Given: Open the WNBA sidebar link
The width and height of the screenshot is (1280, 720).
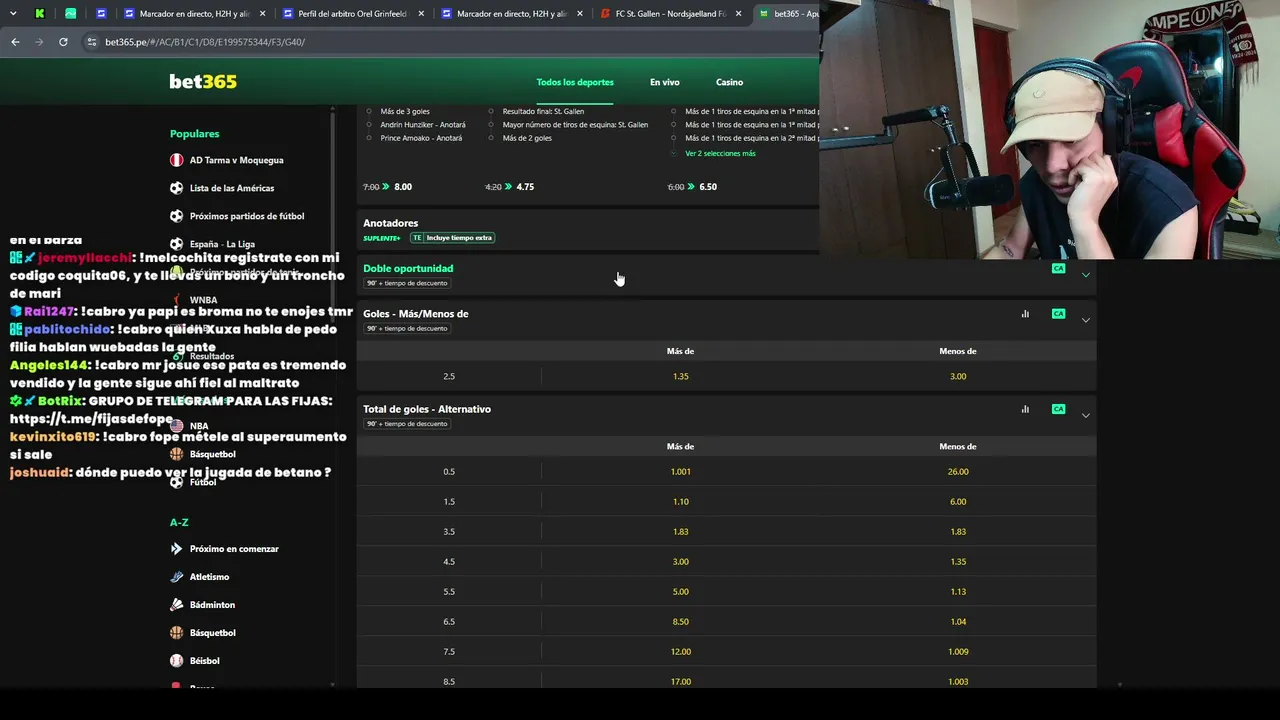Looking at the screenshot, I should click(203, 300).
